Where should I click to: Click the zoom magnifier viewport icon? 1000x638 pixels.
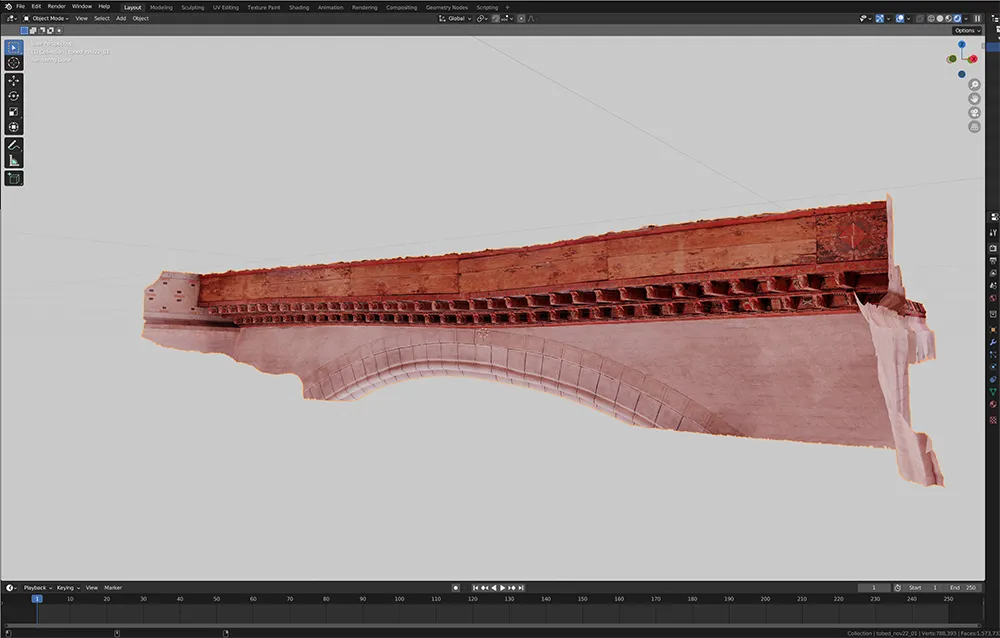click(974, 85)
